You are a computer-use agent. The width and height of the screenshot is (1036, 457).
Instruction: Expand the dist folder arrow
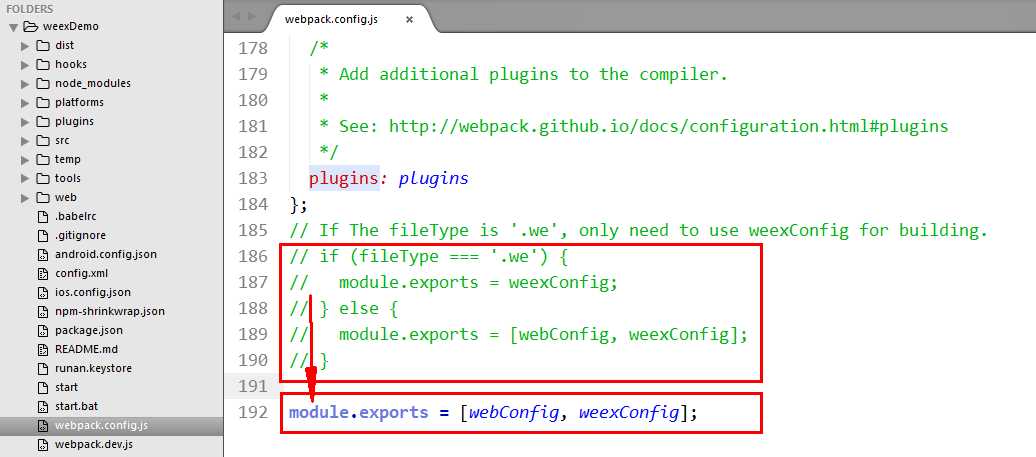(25, 46)
